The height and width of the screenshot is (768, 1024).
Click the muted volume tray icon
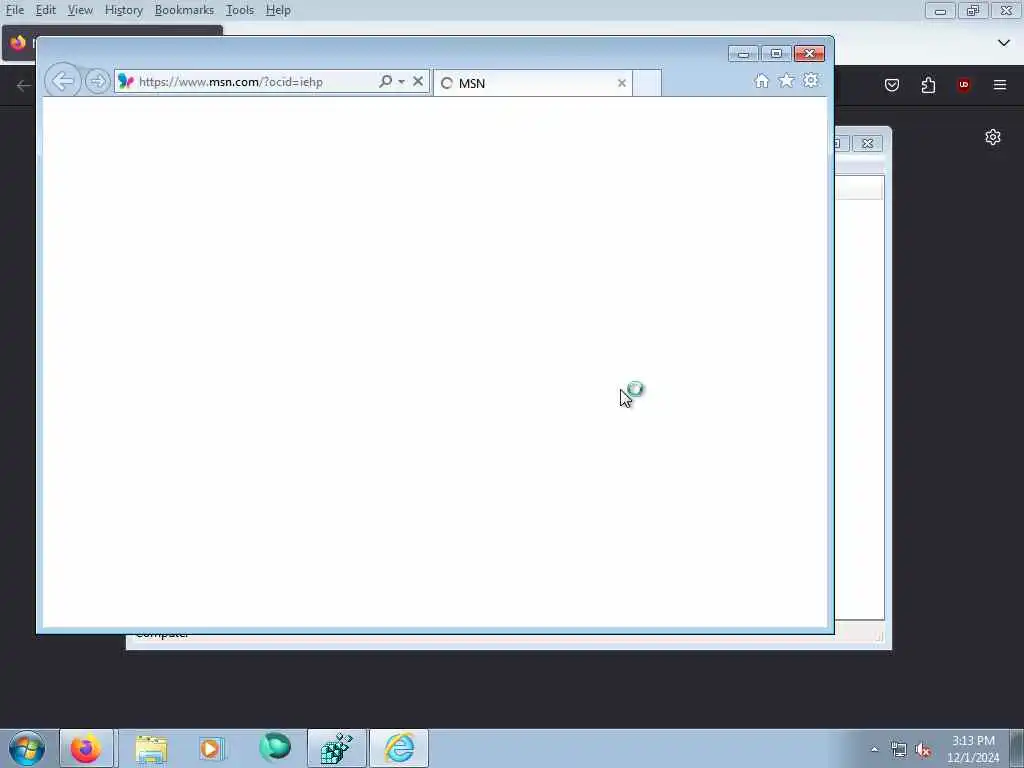click(x=923, y=750)
